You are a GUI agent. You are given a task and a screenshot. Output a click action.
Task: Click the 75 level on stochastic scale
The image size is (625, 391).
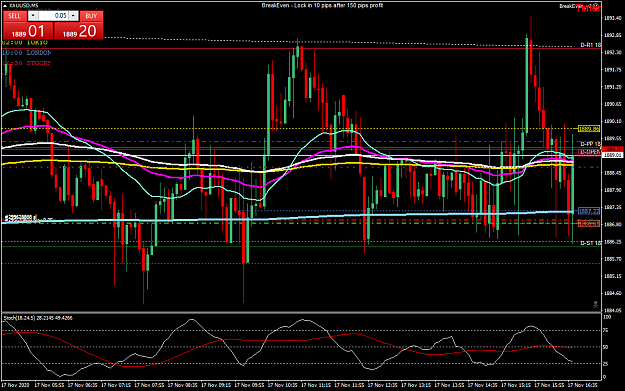(x=605, y=330)
